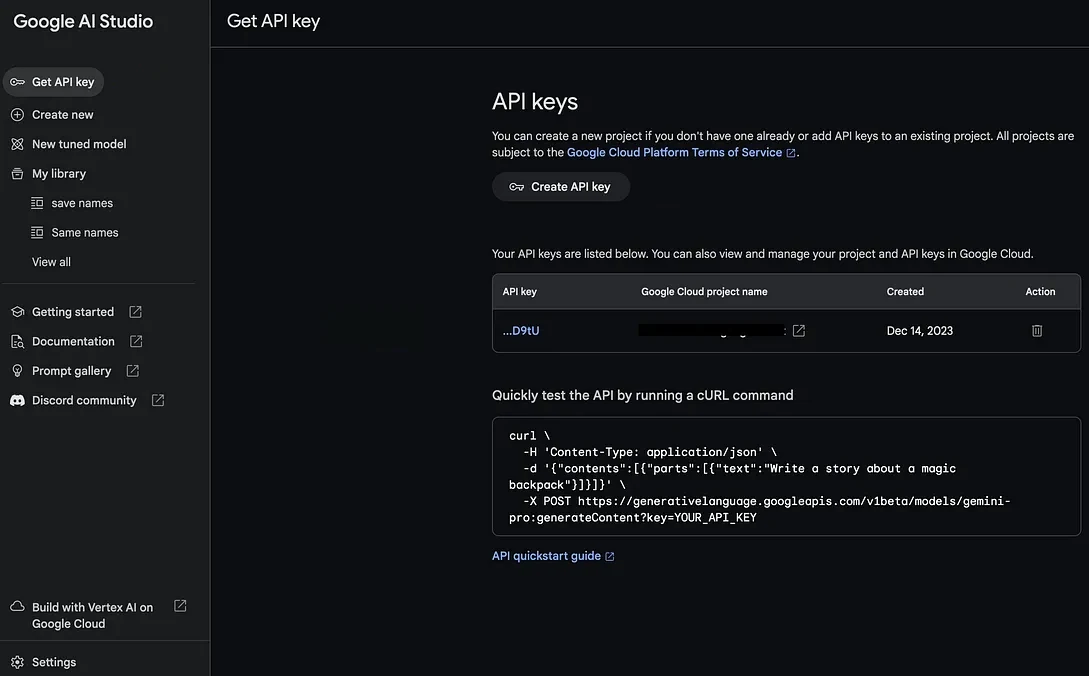Click the redacted Google Cloud project name
This screenshot has height=676, width=1089.
tap(711, 331)
